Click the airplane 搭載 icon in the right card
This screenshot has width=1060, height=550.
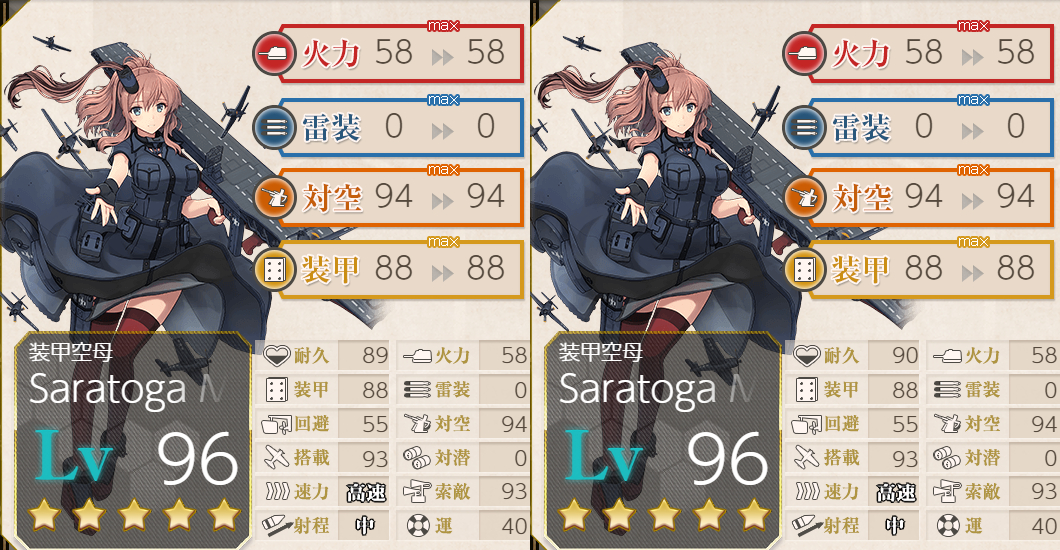pyautogui.click(x=806, y=457)
